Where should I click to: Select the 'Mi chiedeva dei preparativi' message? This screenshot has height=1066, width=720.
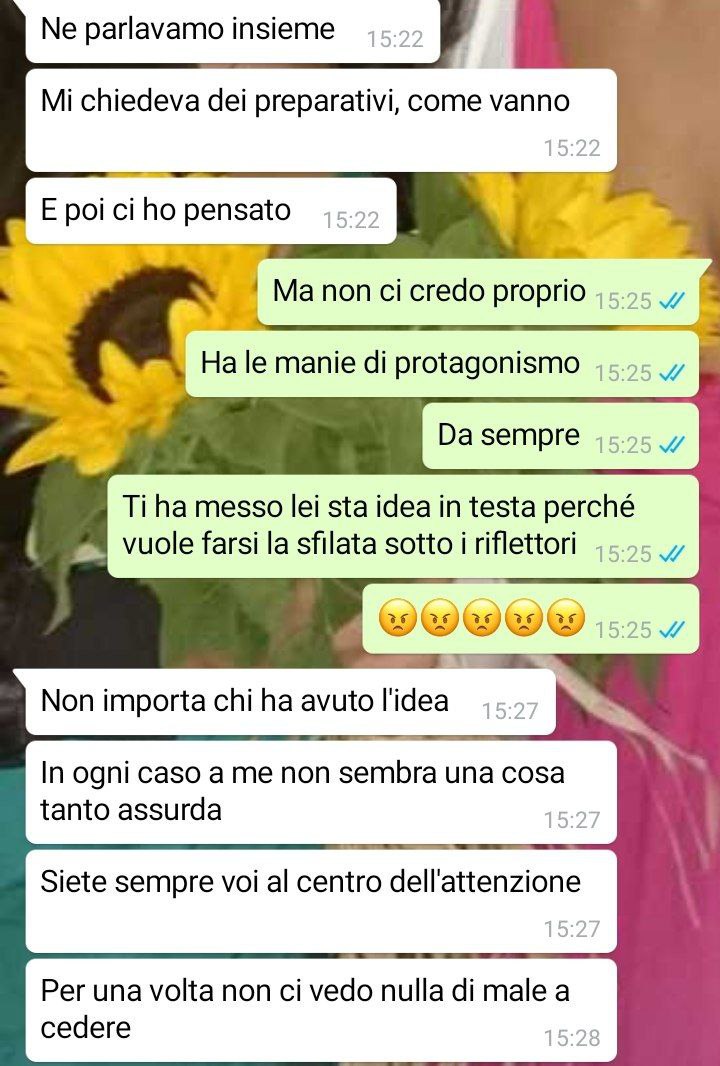click(x=321, y=120)
